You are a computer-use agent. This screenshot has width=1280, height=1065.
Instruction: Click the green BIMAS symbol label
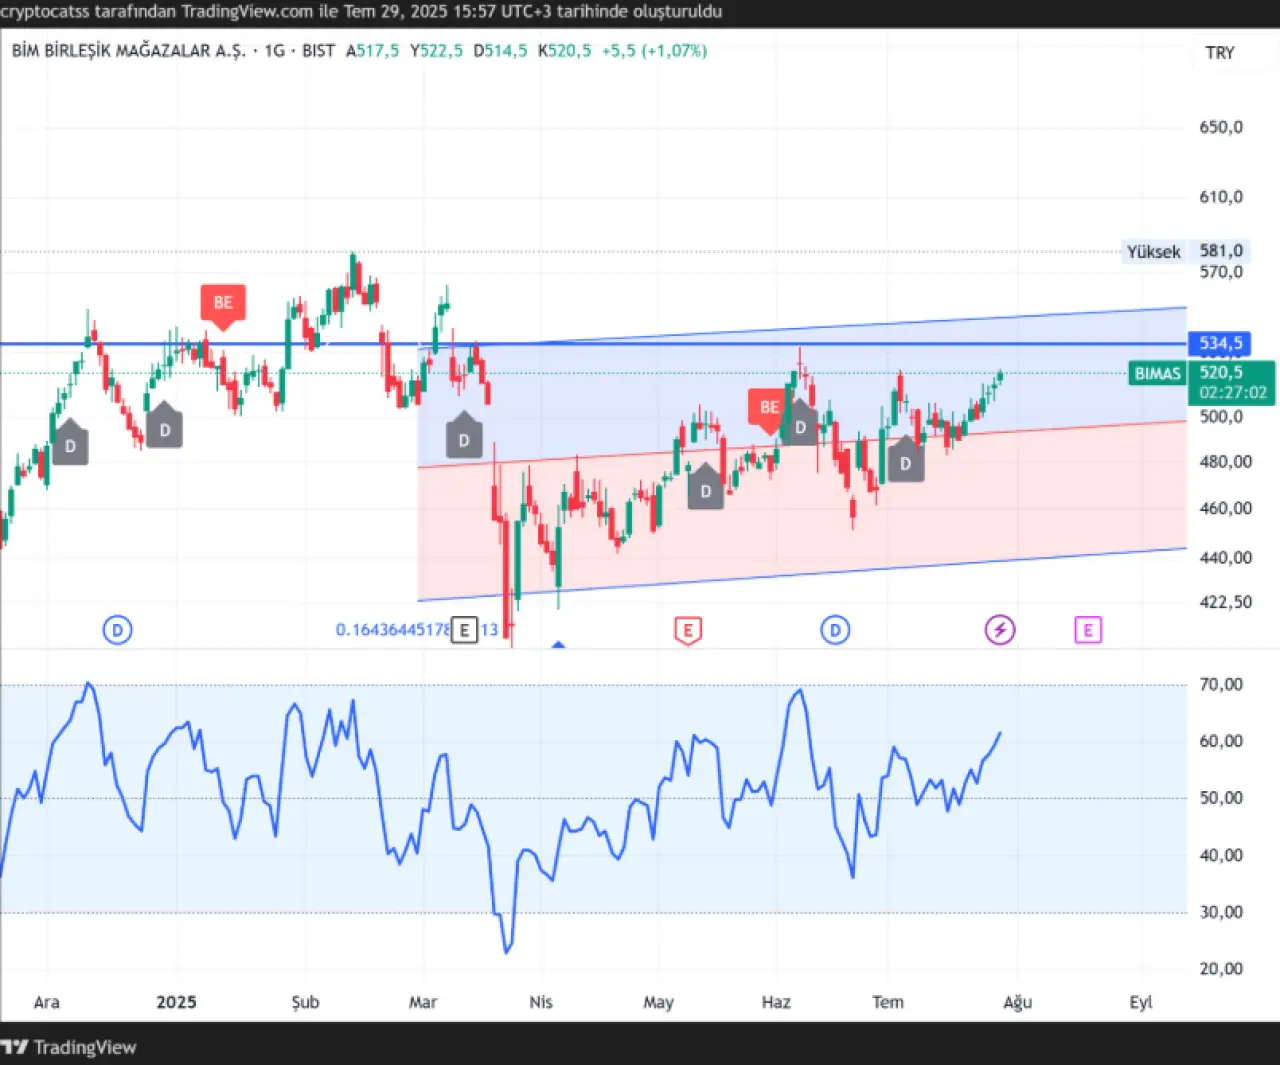(x=1157, y=374)
